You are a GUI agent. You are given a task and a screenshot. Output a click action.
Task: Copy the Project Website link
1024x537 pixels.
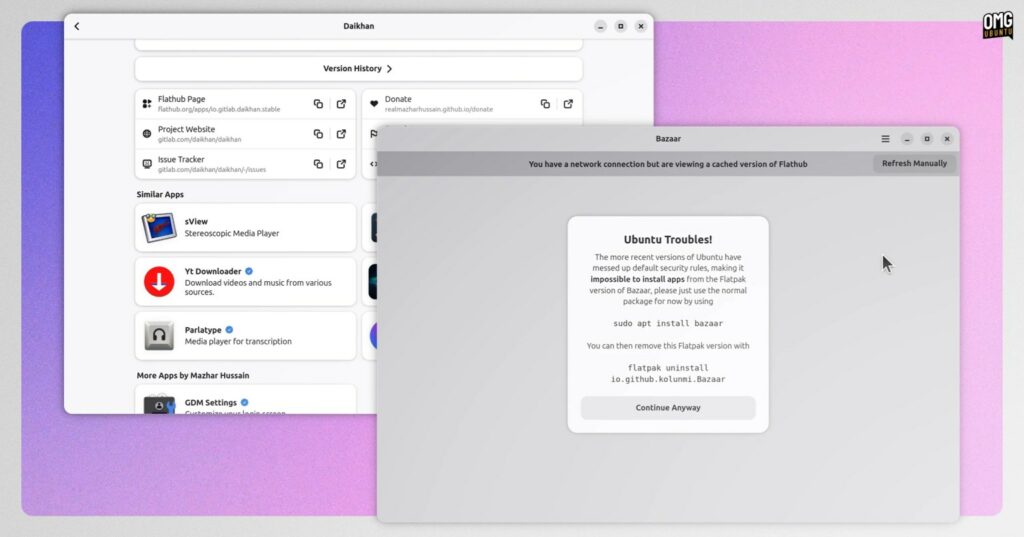click(x=318, y=134)
